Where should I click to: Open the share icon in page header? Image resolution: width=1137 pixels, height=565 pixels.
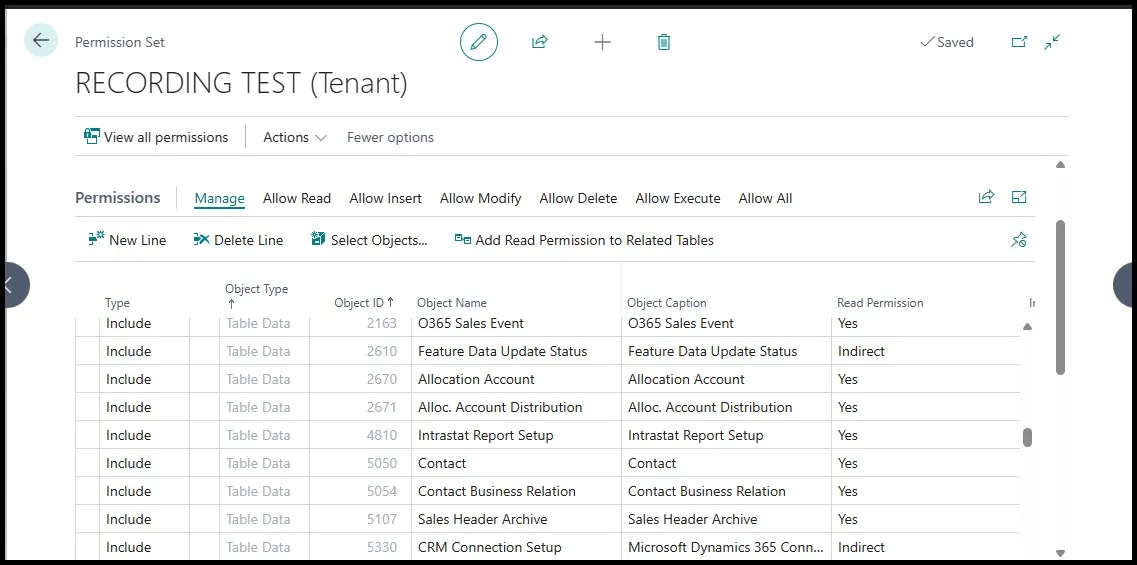(x=539, y=42)
